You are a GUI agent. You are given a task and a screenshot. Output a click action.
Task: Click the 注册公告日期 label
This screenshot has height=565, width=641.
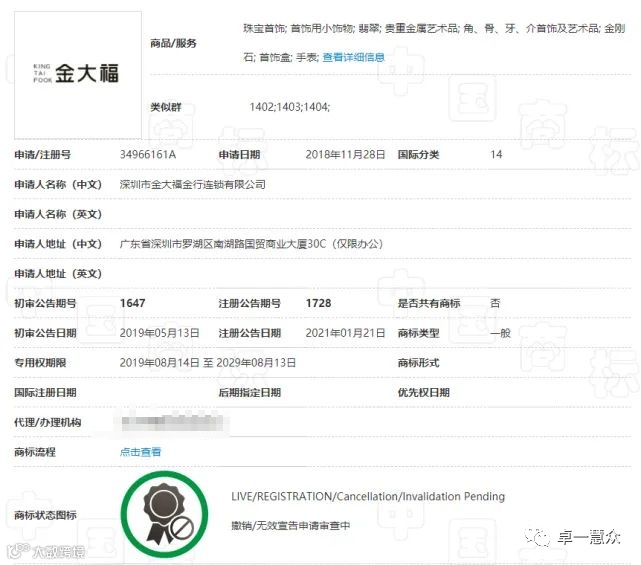(x=249, y=333)
